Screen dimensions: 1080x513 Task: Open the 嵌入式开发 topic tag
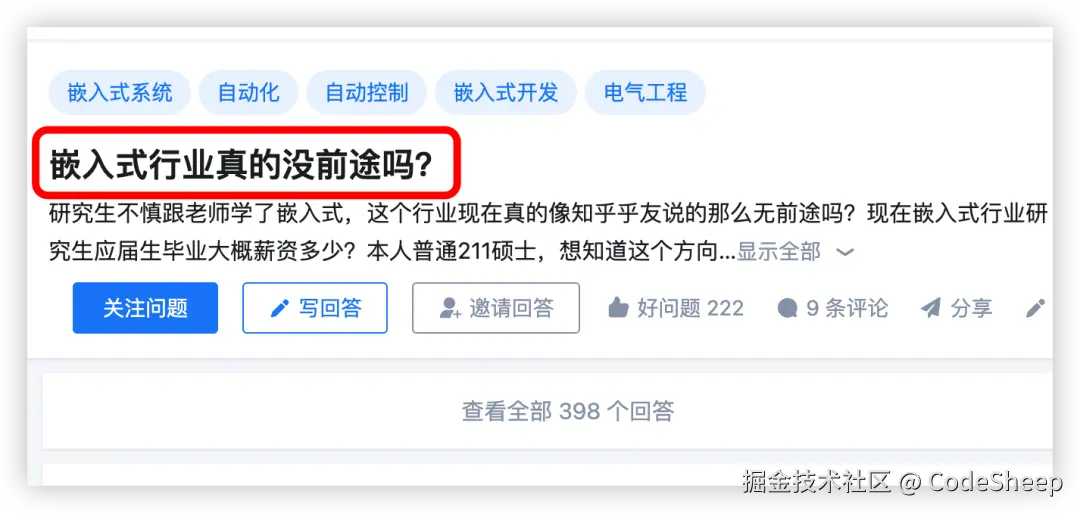coord(506,92)
